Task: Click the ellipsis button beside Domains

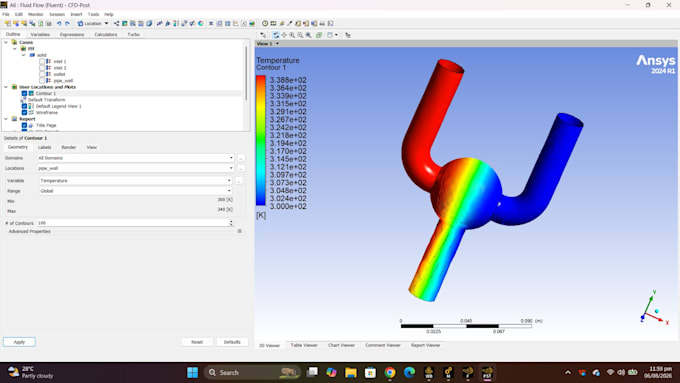Action: 241,158
